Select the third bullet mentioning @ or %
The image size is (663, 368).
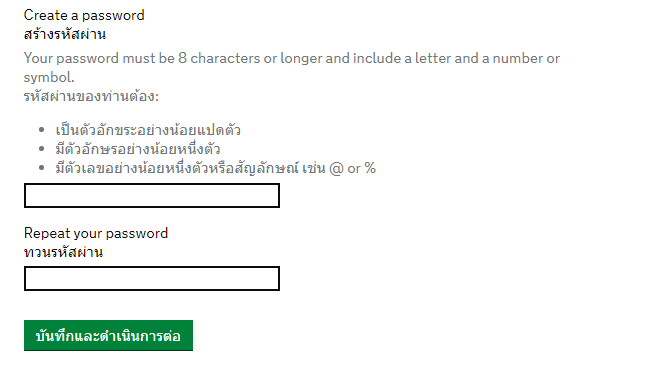click(216, 168)
